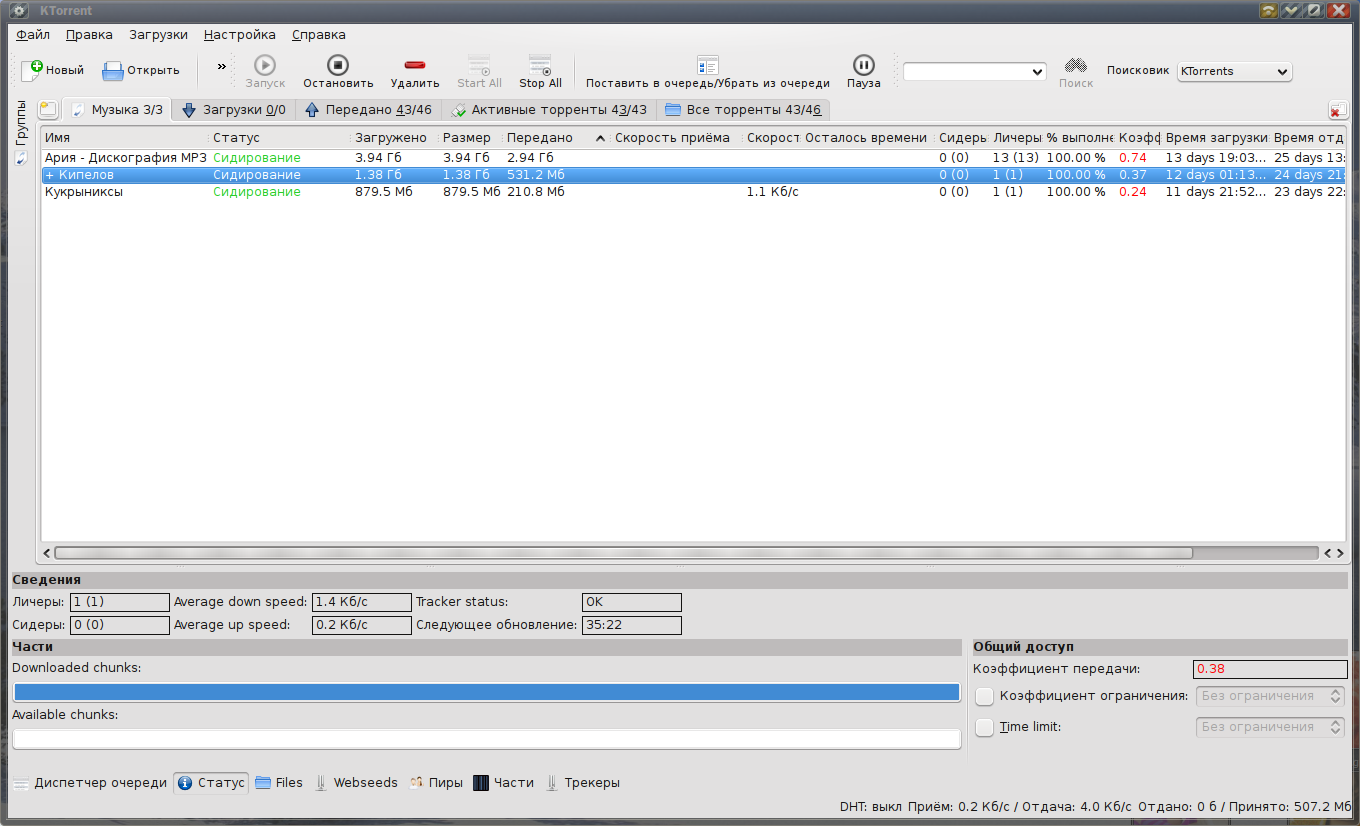Image resolution: width=1360 pixels, height=826 pixels.
Task: Close current tab with red X icon
Action: pos(1337,110)
